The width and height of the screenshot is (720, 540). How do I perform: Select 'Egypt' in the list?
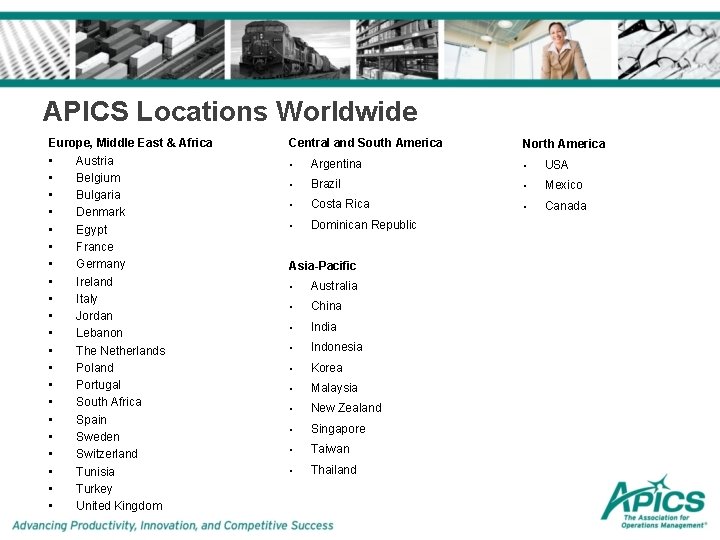92,230
